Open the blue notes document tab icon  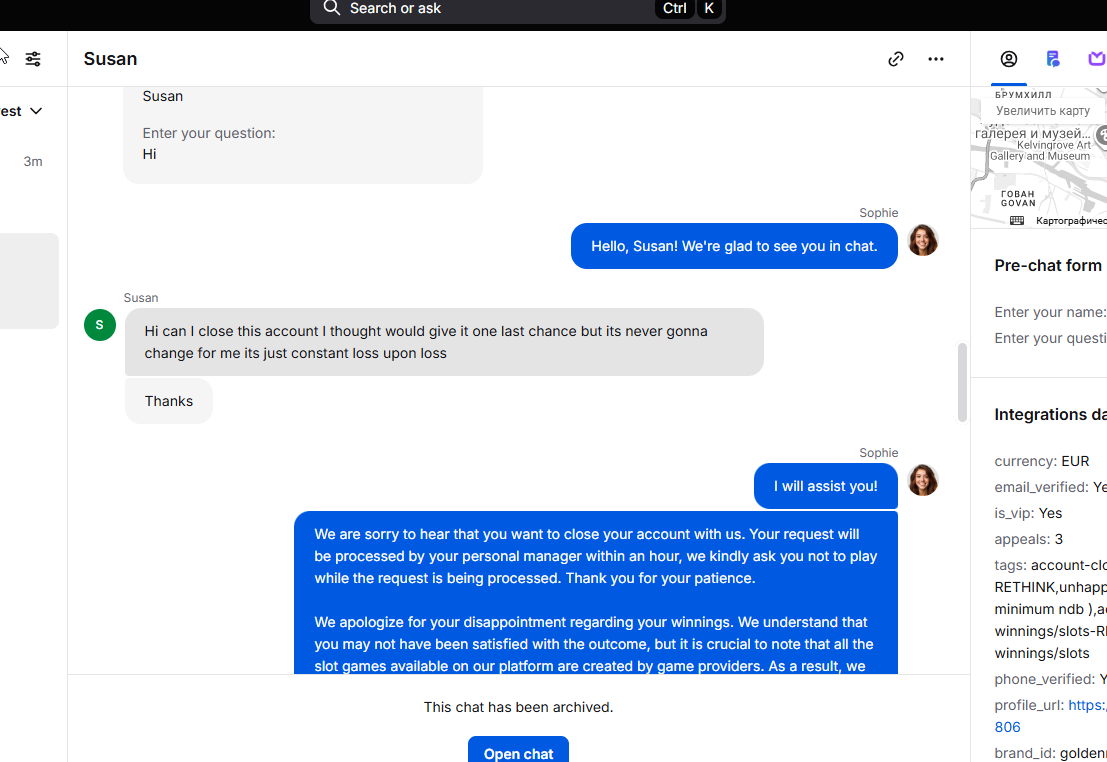click(x=1053, y=59)
